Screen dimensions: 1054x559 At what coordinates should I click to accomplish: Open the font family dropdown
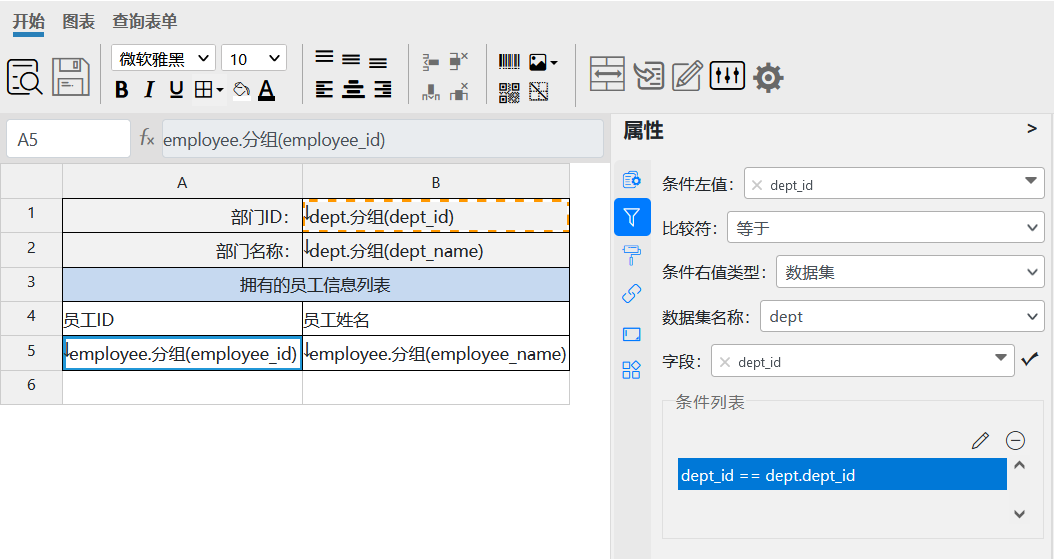coord(163,58)
